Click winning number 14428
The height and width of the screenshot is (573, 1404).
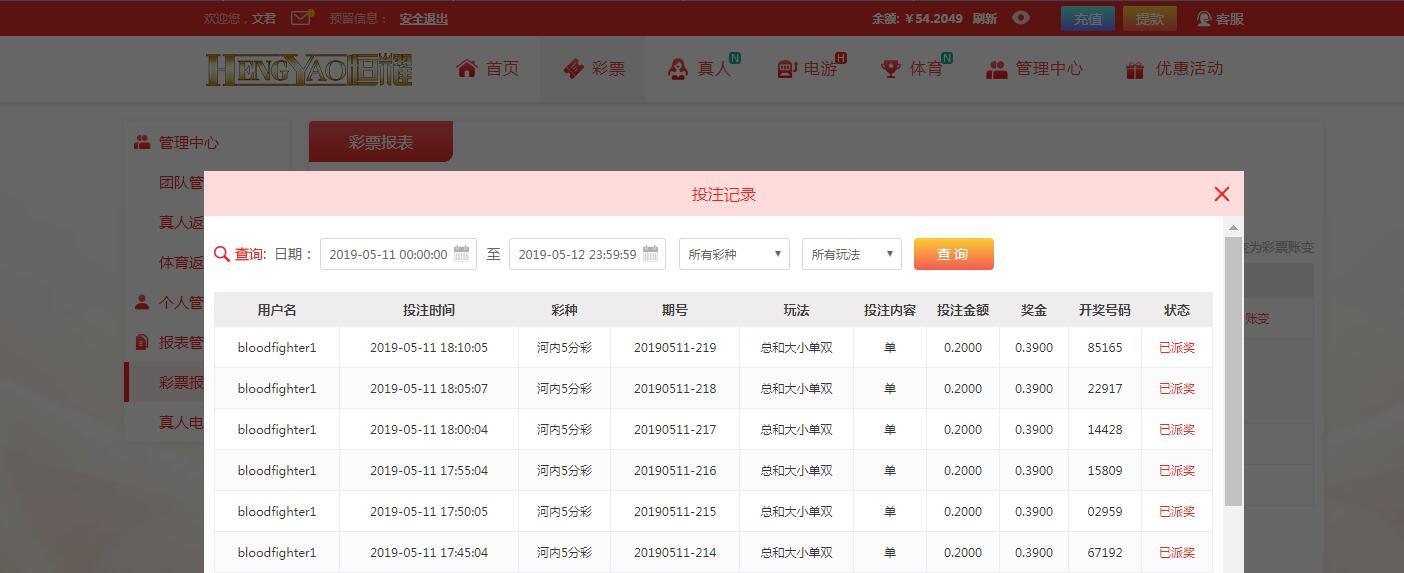[1105, 430]
